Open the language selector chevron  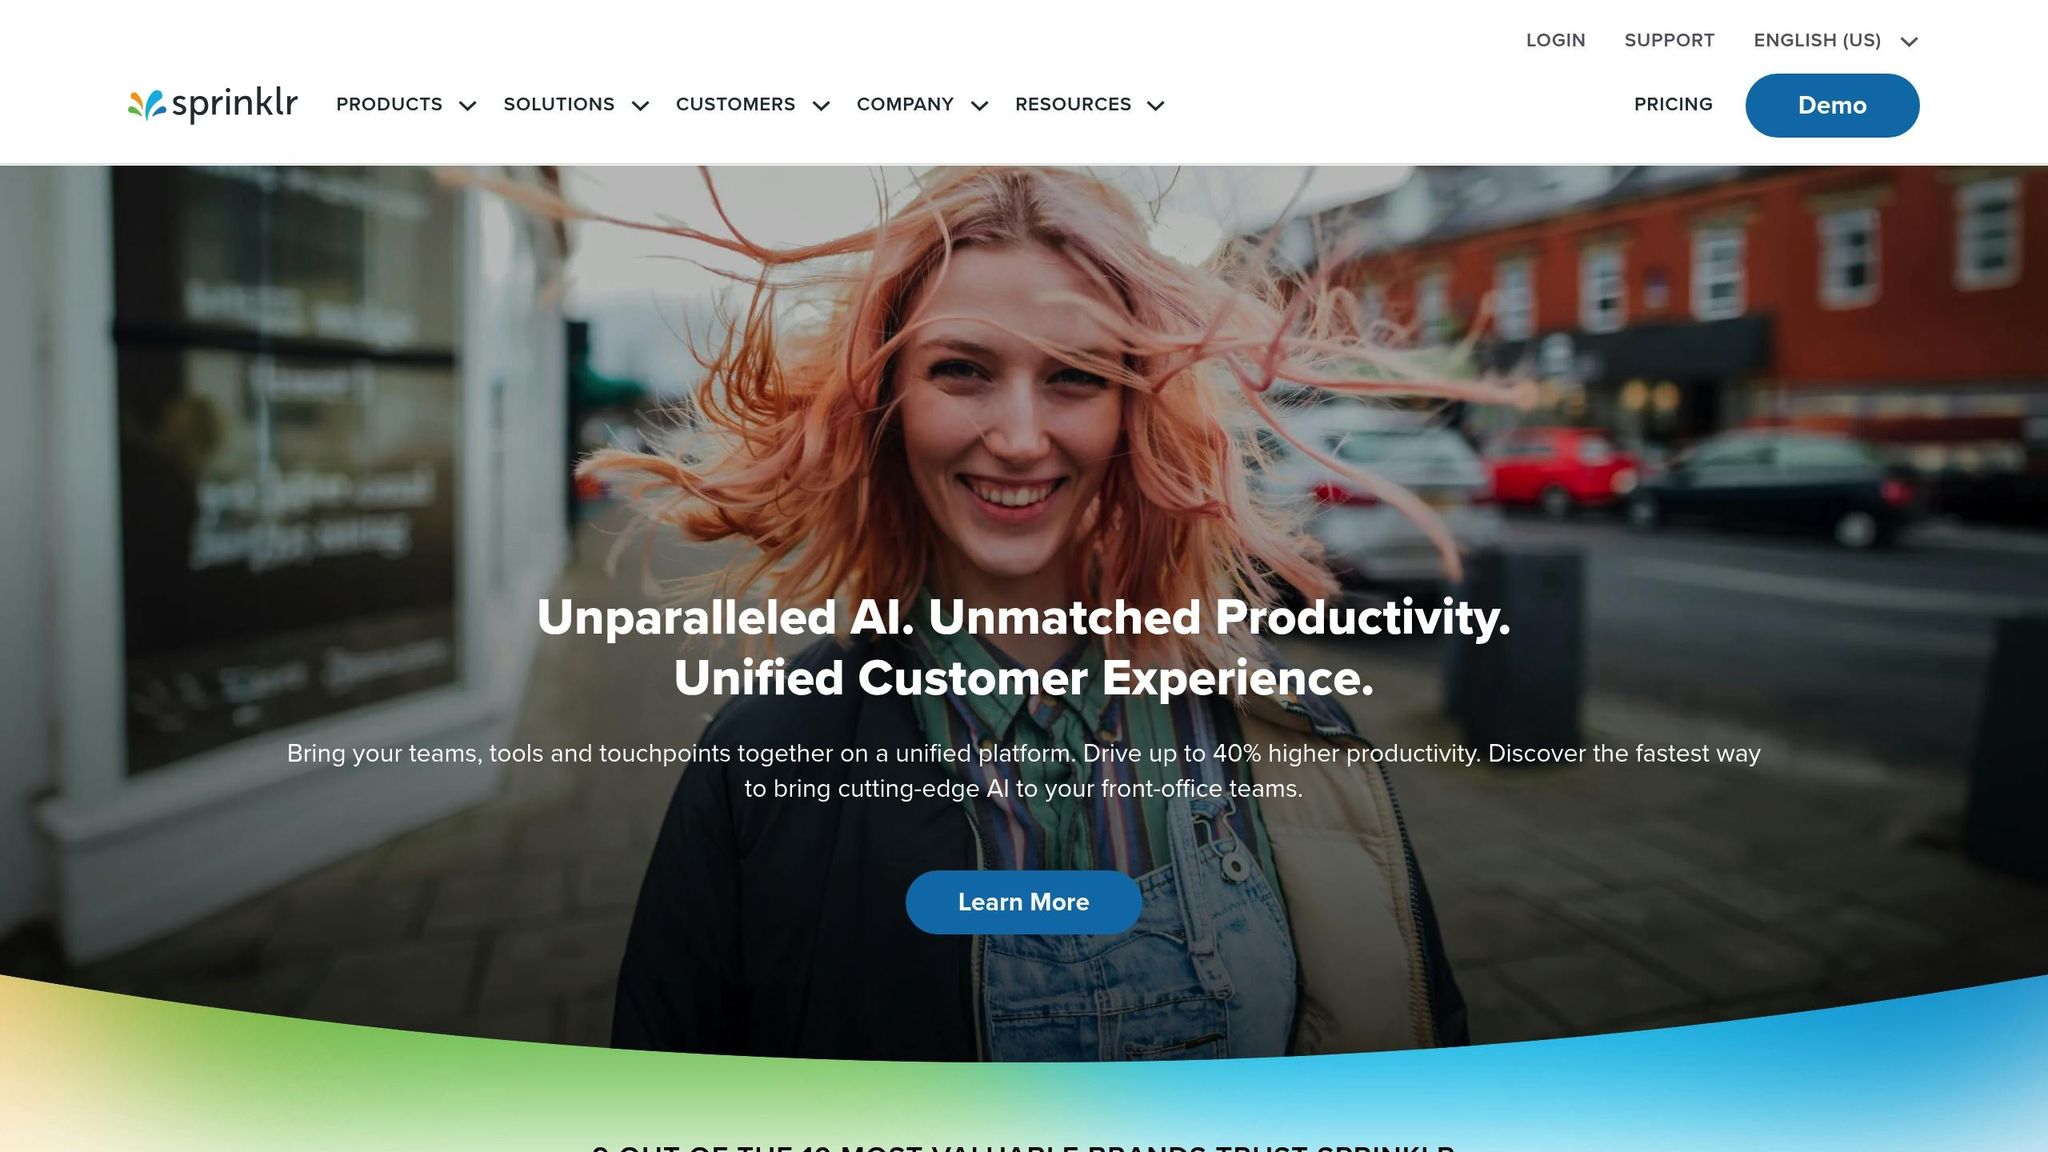tap(1909, 42)
